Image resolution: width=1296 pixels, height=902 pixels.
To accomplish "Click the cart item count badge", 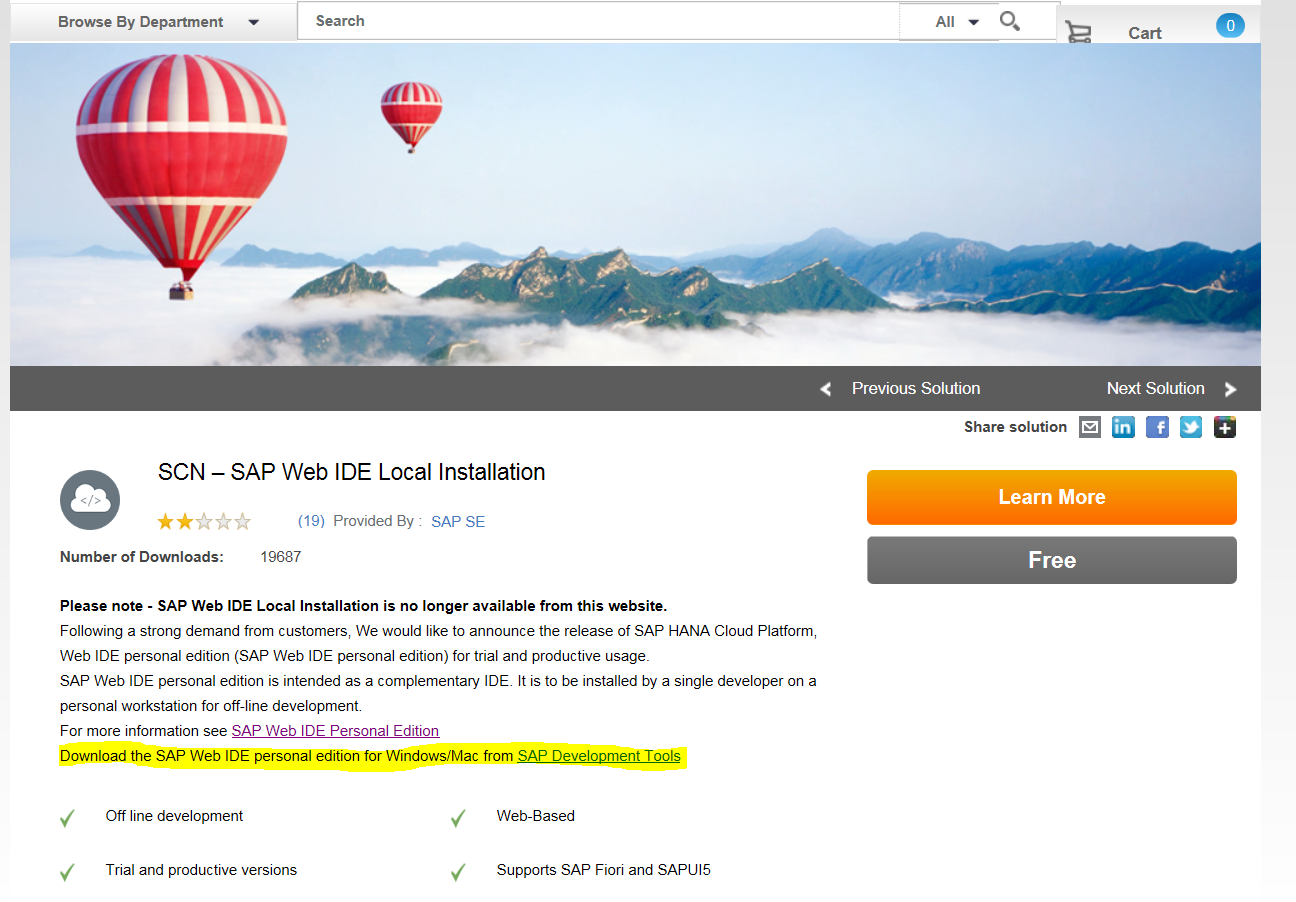I will click(x=1230, y=26).
